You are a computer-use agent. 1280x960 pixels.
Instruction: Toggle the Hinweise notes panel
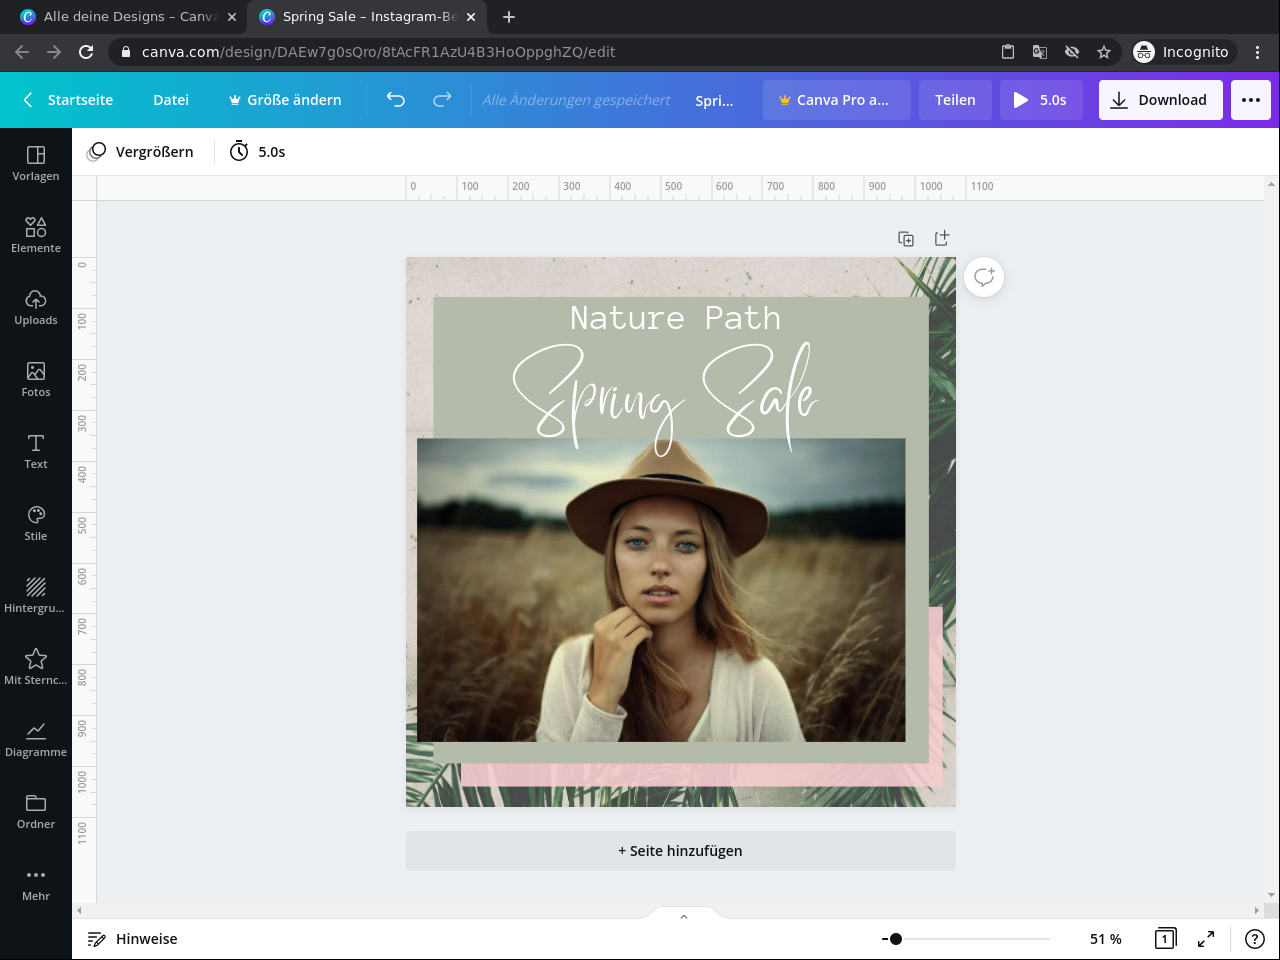tap(132, 939)
